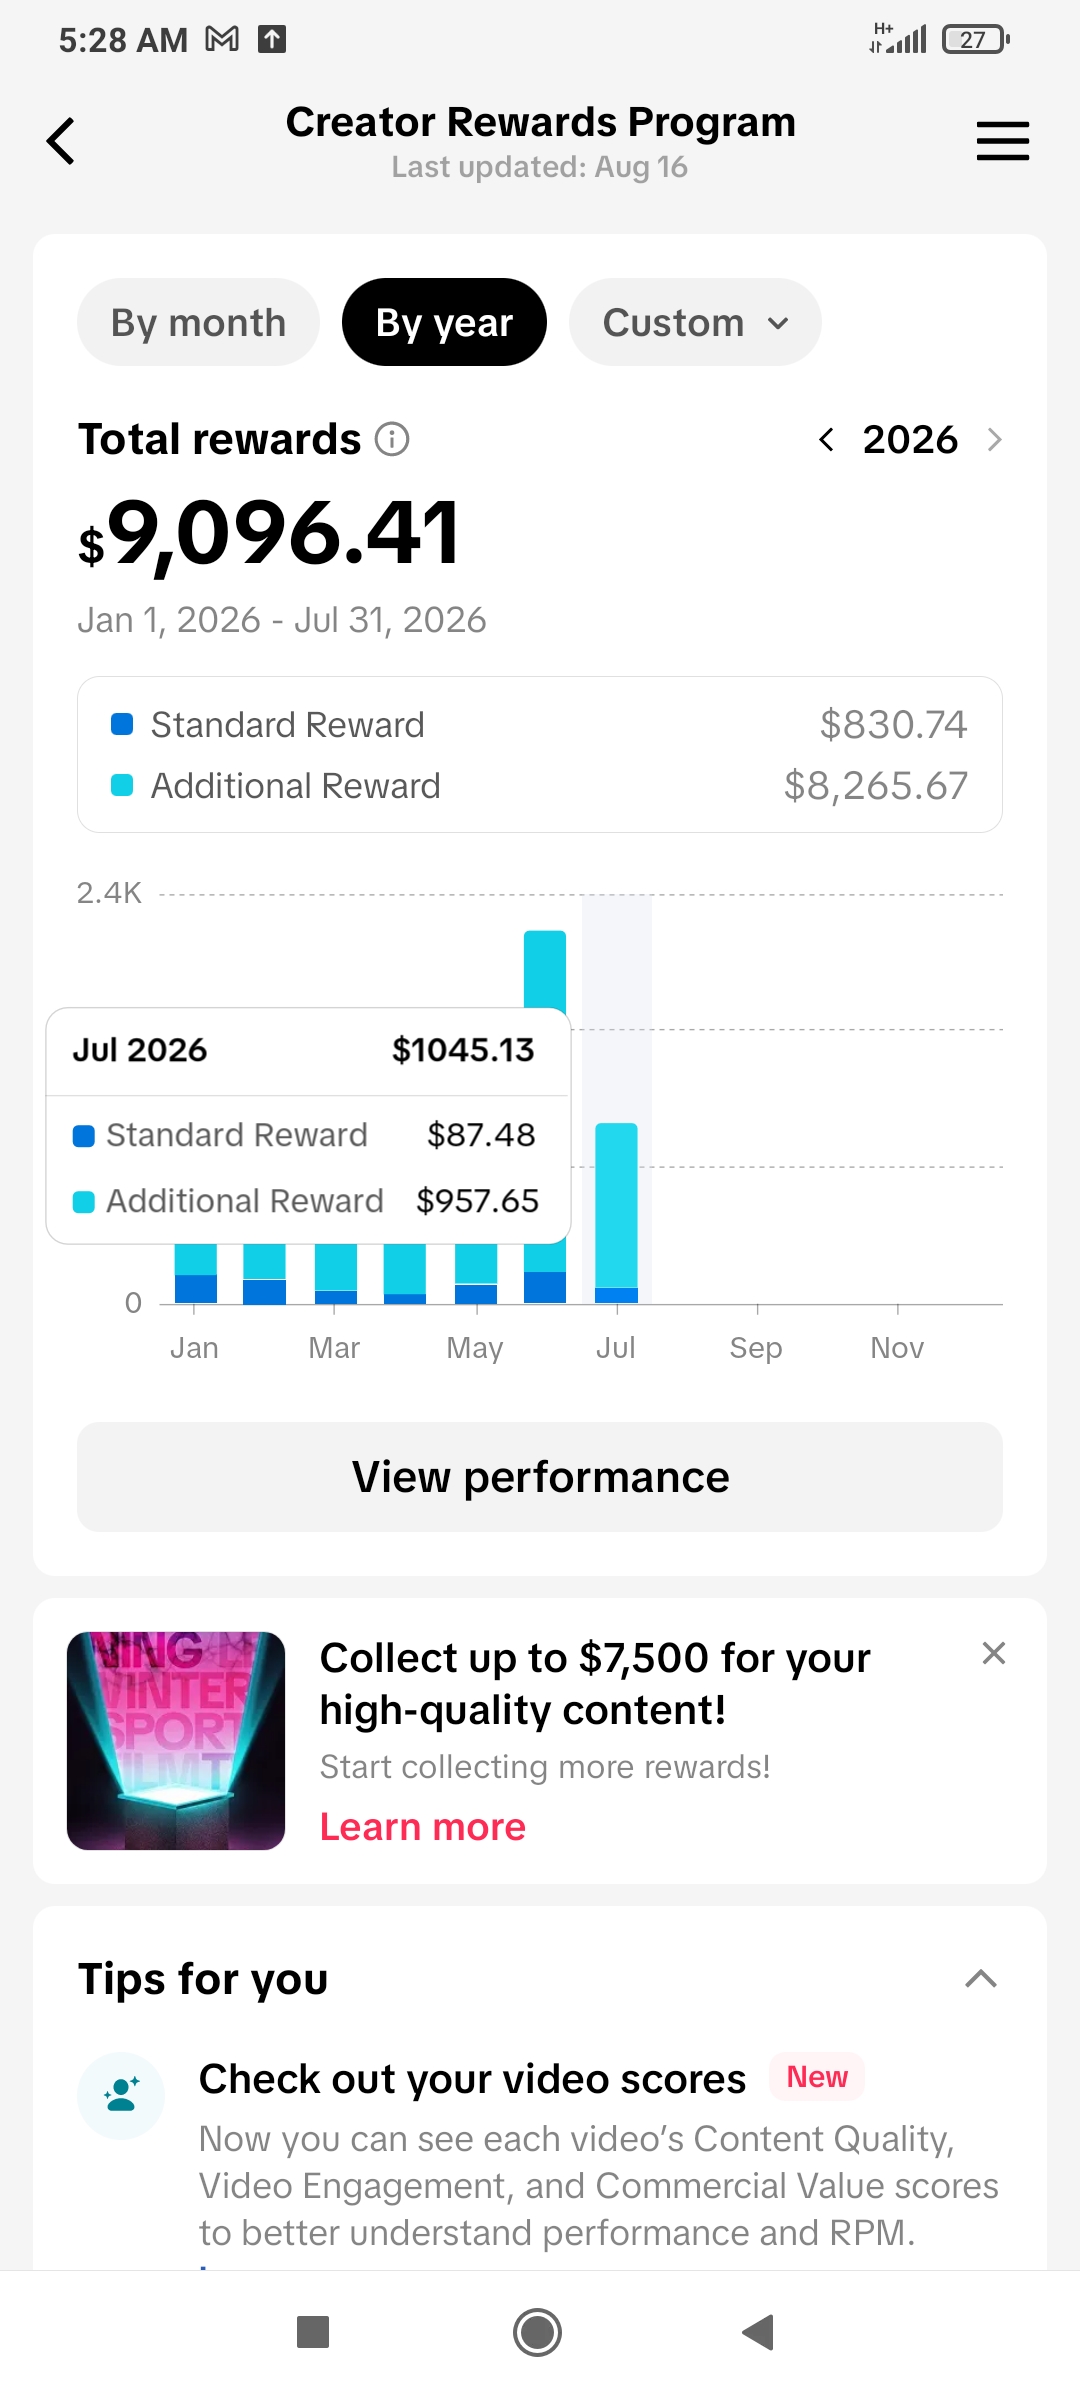Open the hamburger menu icon

click(1002, 141)
